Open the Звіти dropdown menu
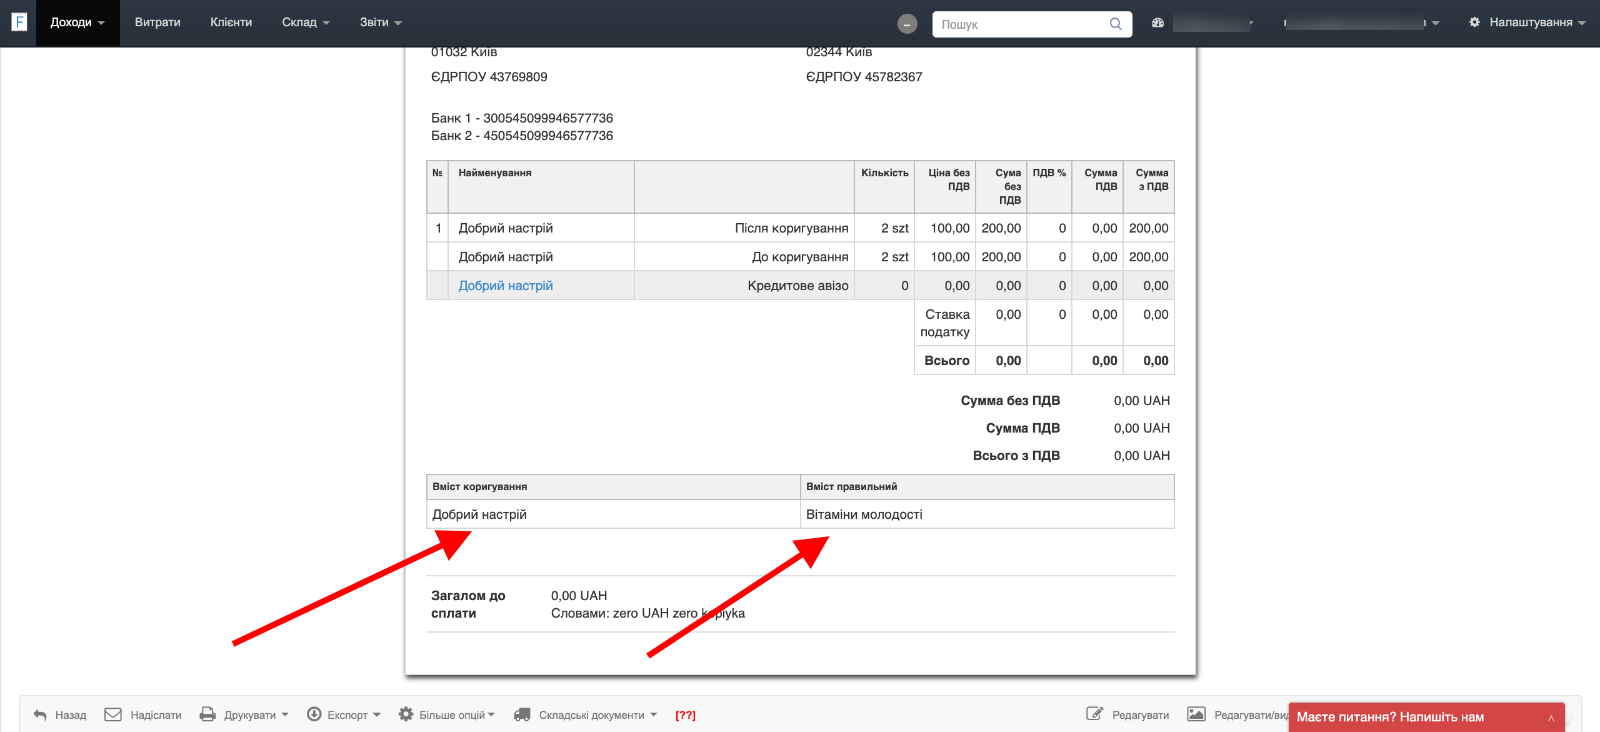This screenshot has width=1600, height=732. [x=380, y=22]
